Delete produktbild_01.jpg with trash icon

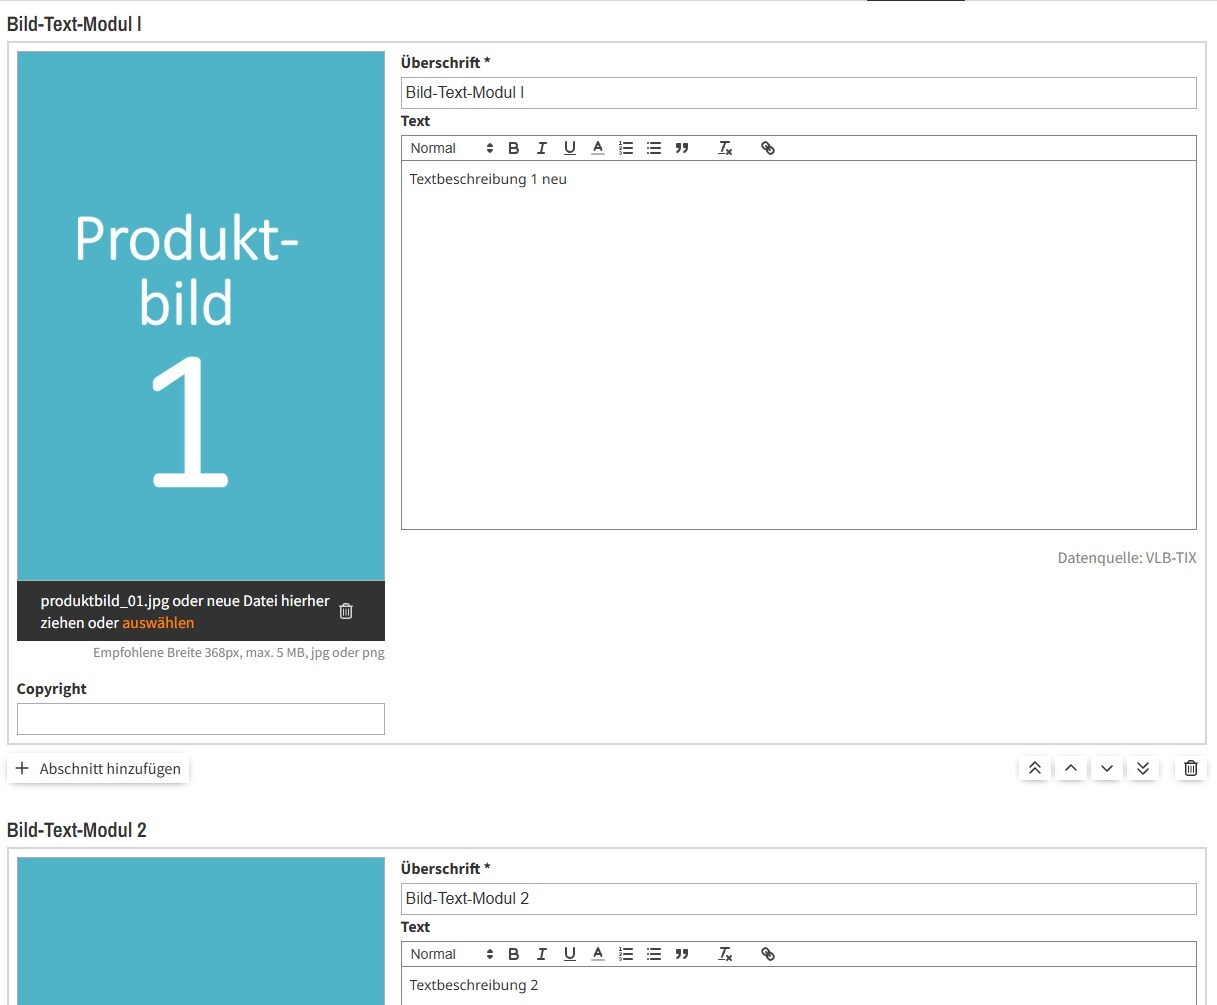pos(346,611)
